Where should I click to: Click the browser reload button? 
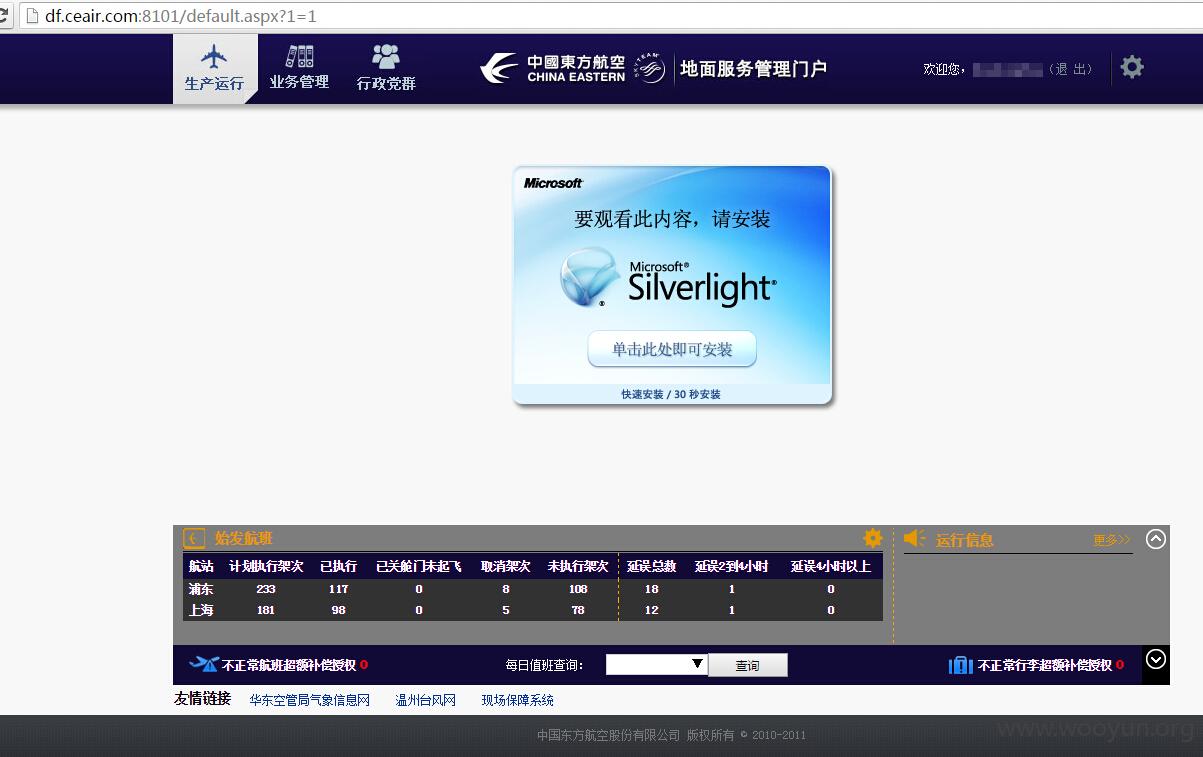pos(4,16)
